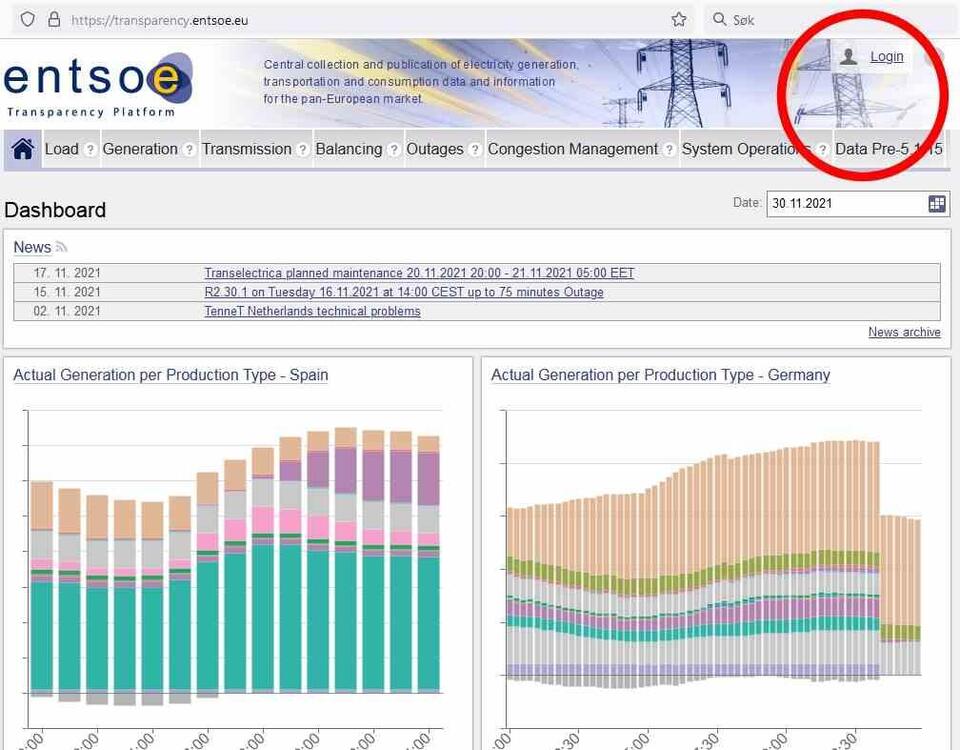Click the Home icon in navigation bar
This screenshot has height=750, width=960.
22,149
